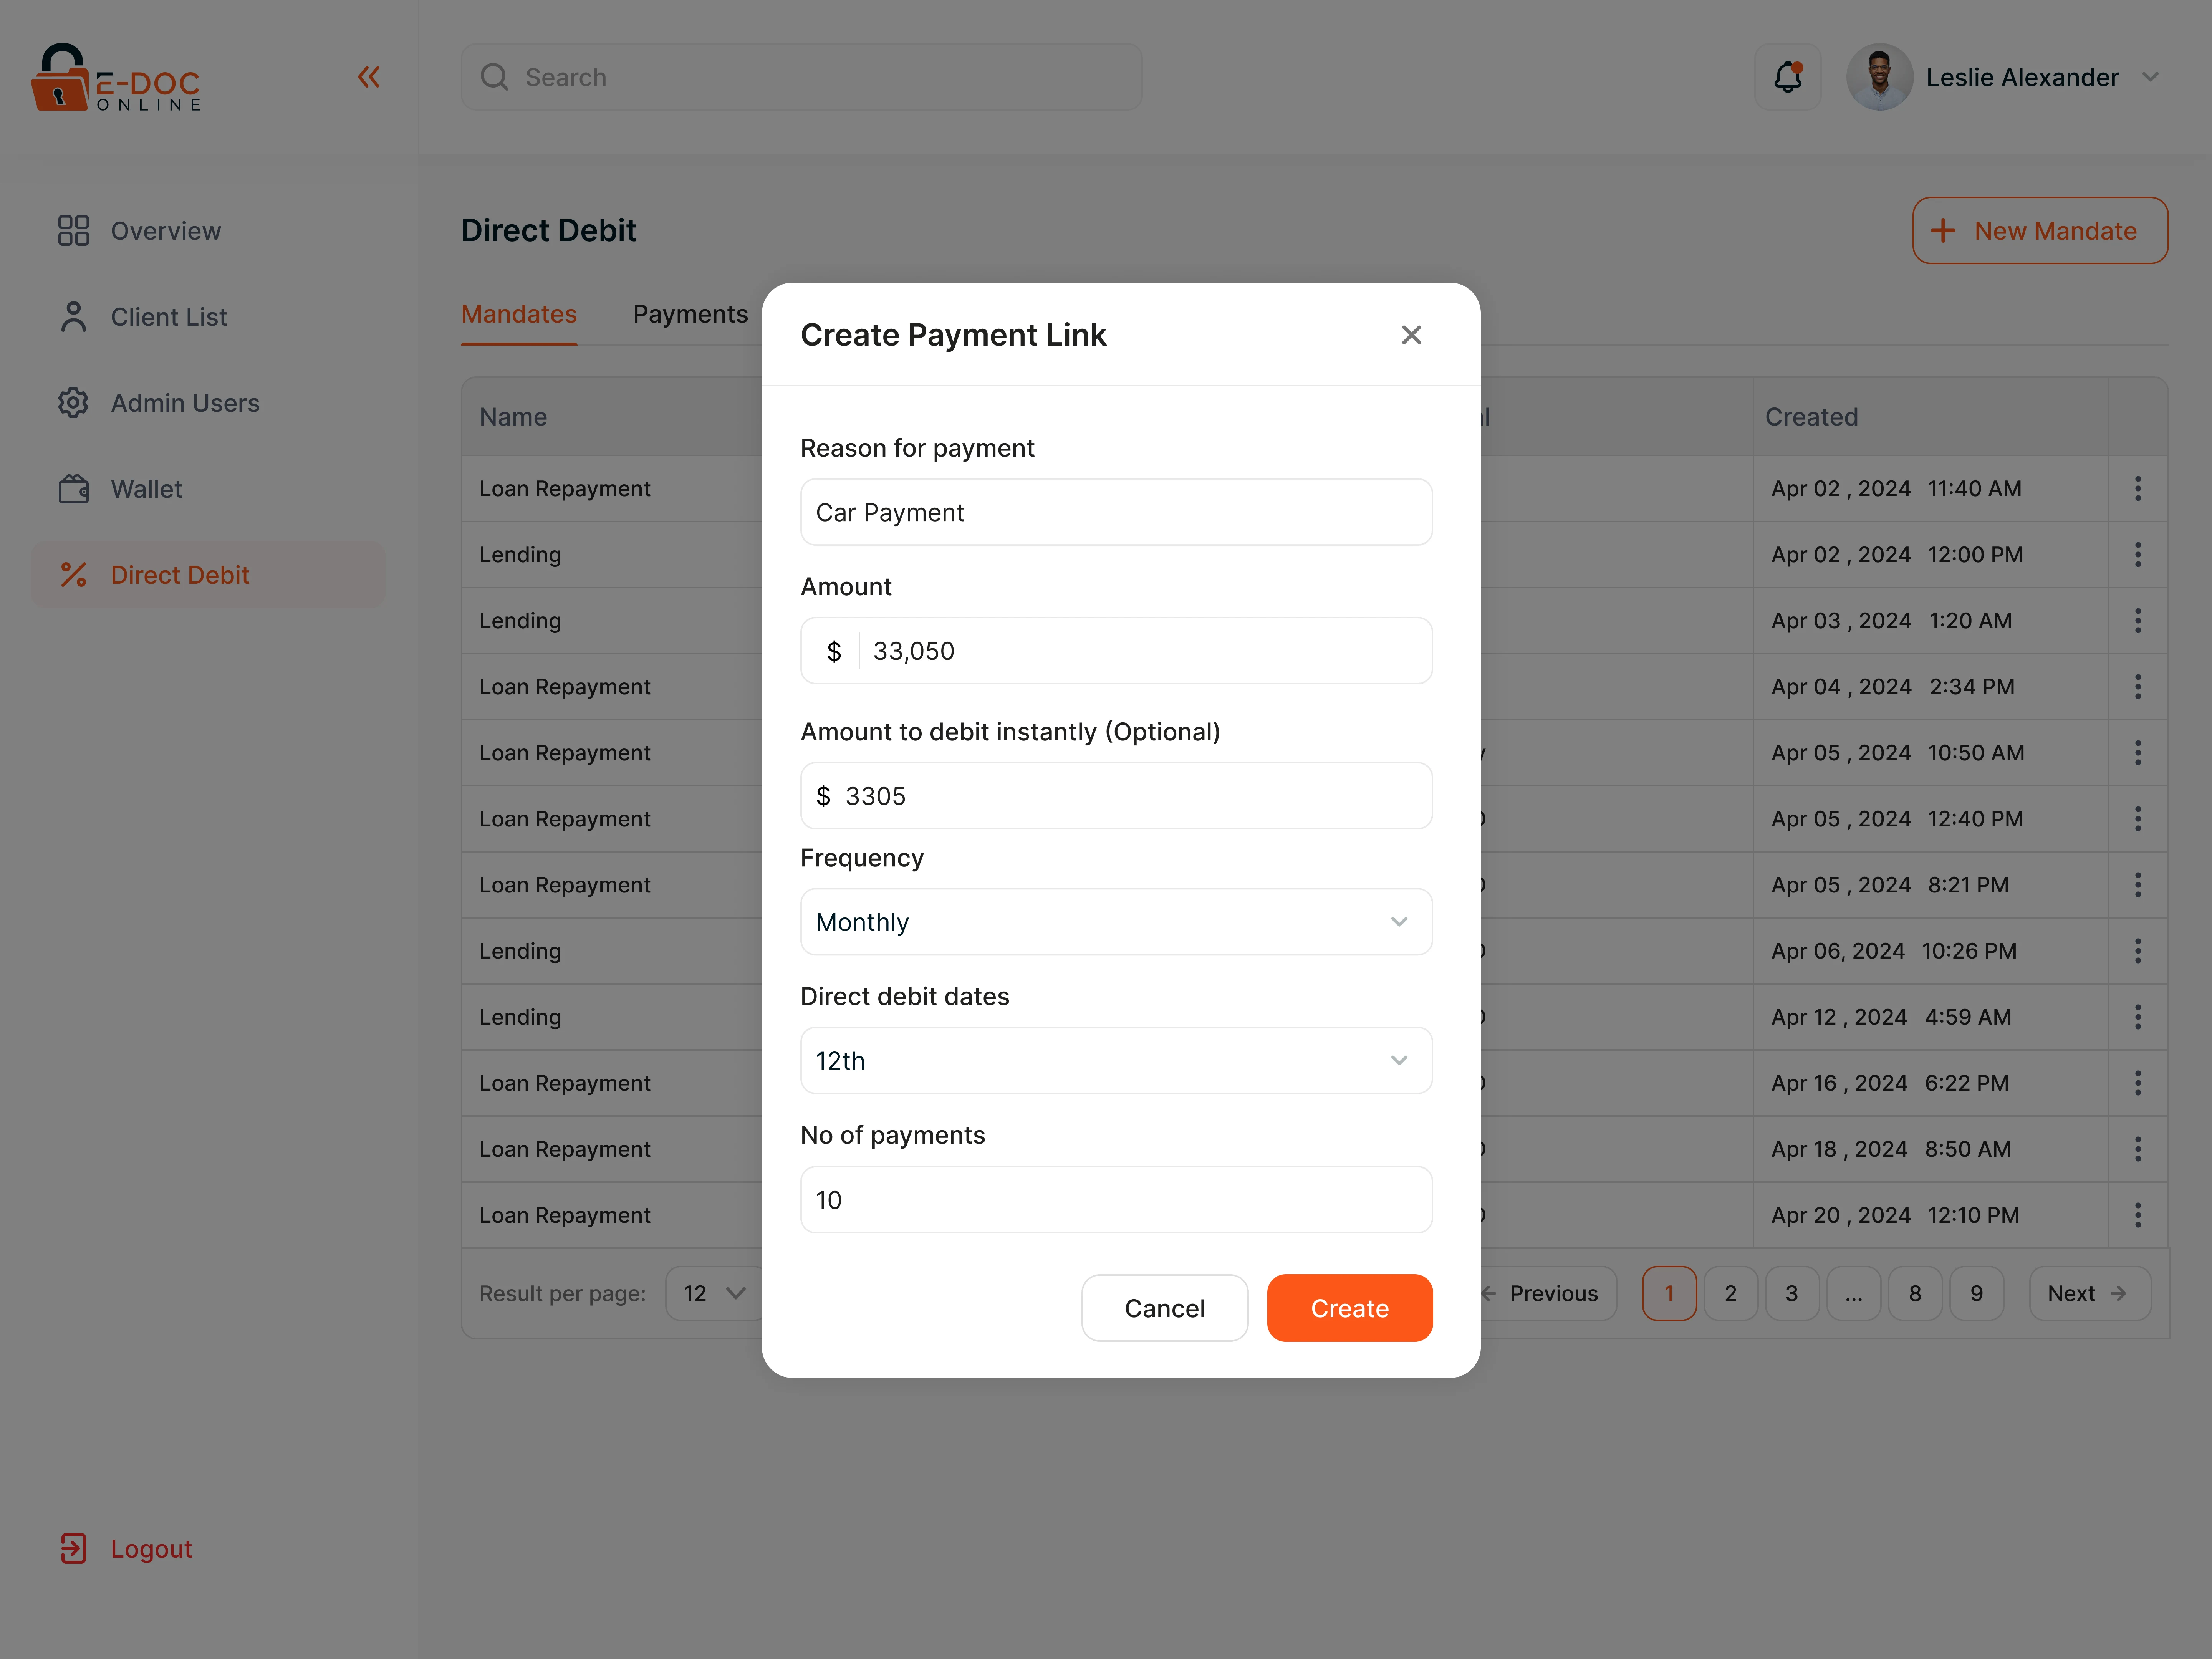The height and width of the screenshot is (1659, 2212).
Task: Open Overview in the sidebar
Action: click(x=208, y=231)
